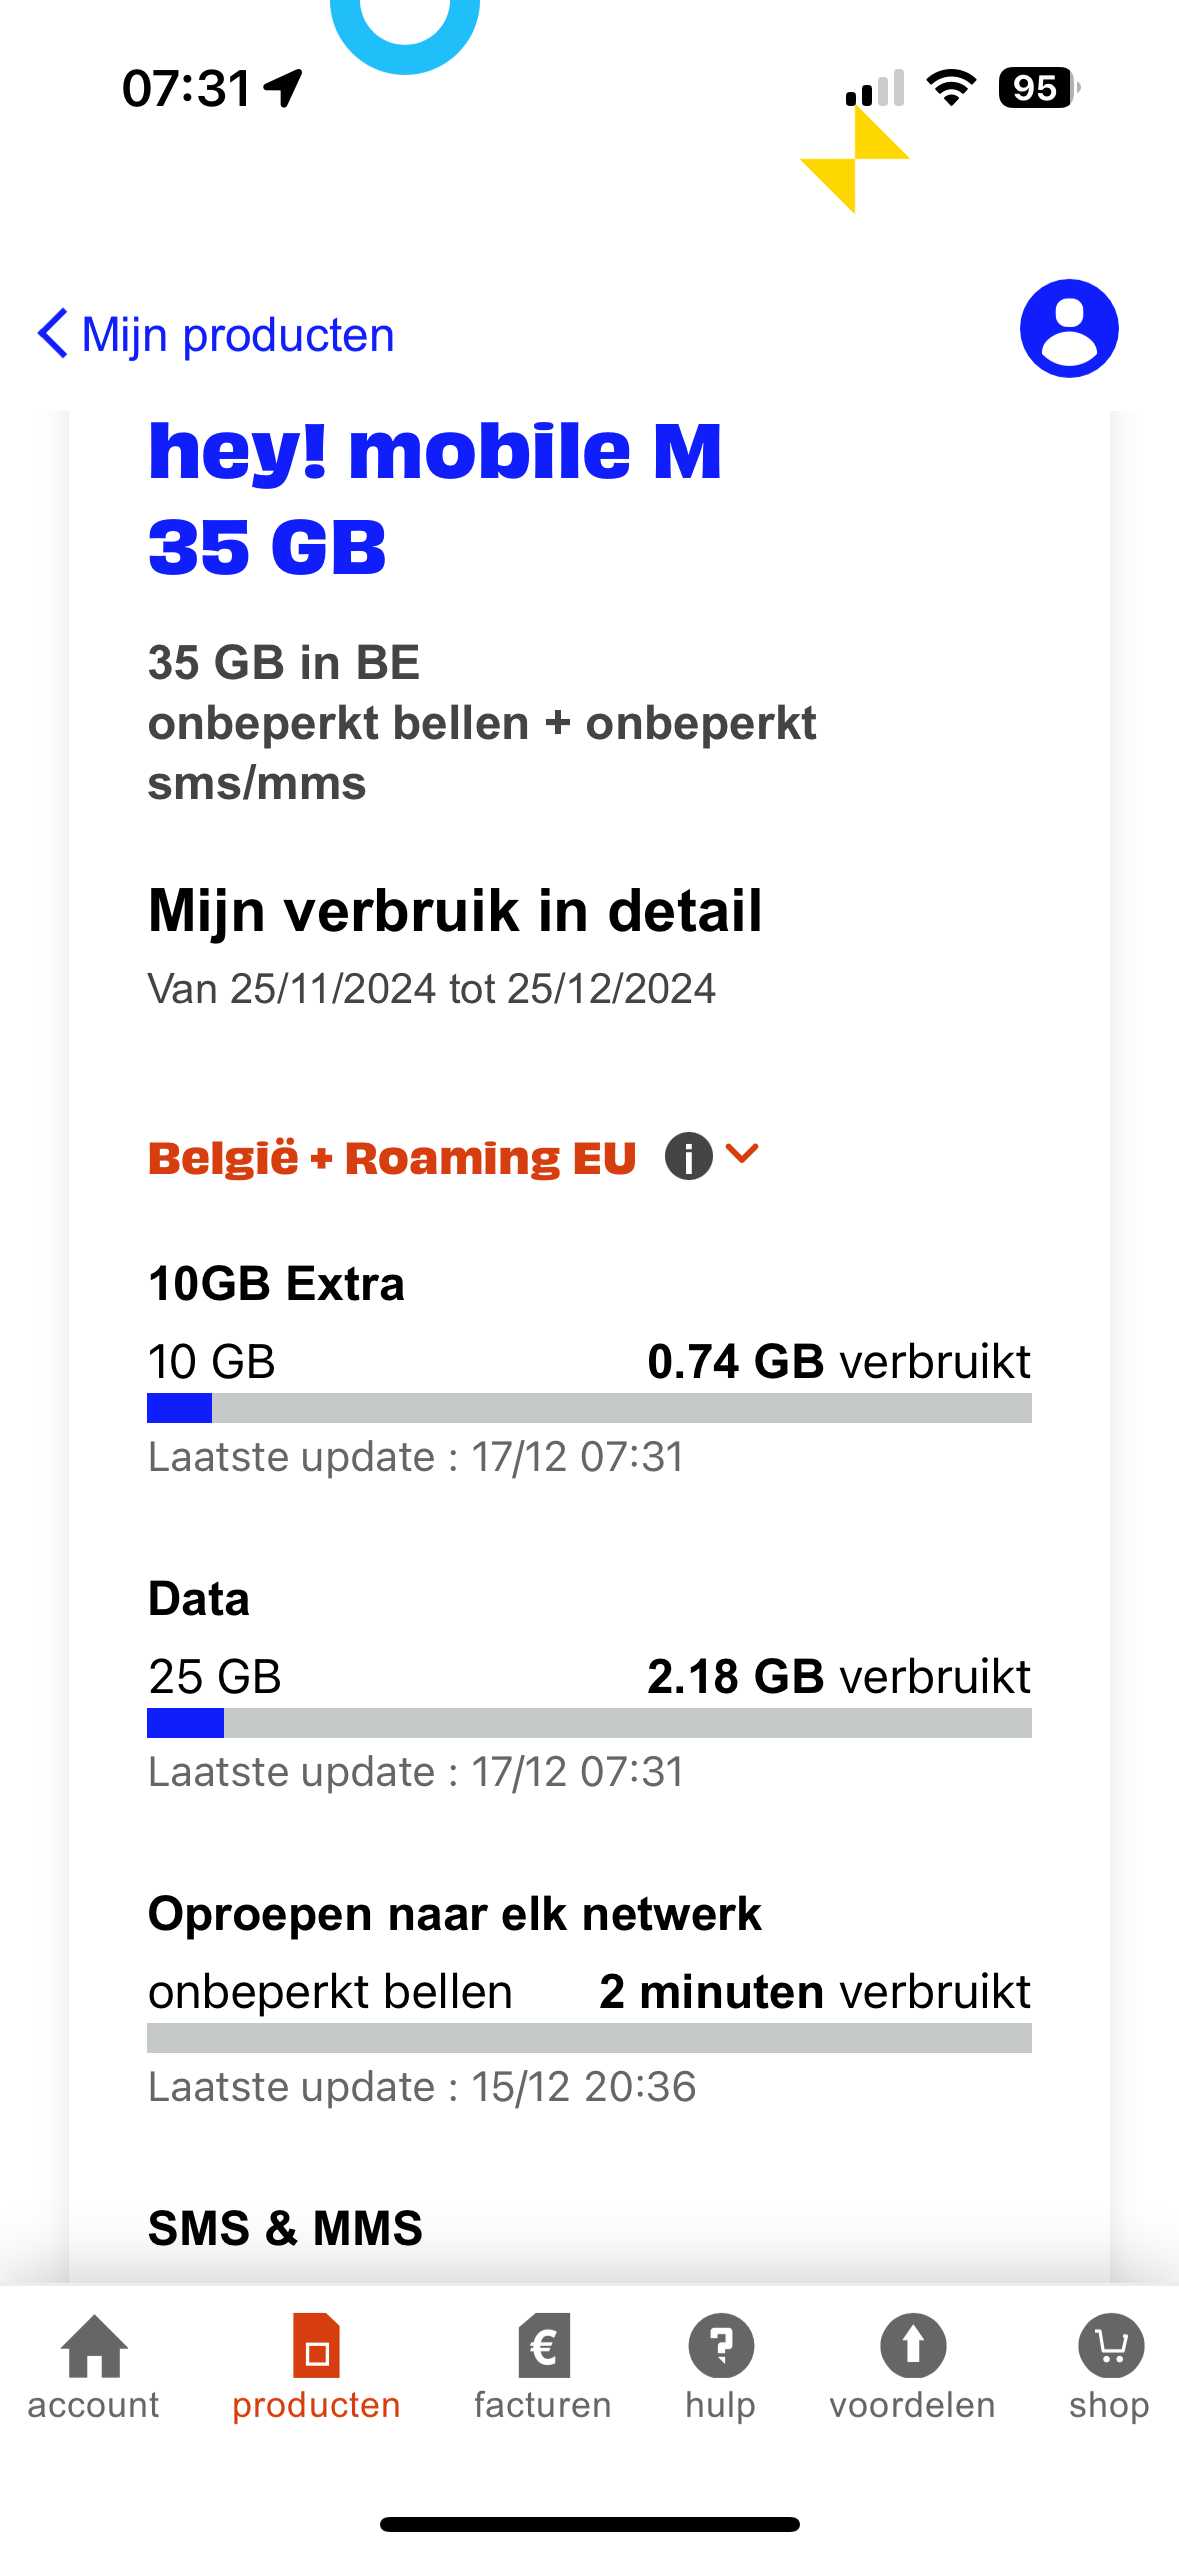Tap the account home icon
This screenshot has width=1179, height=2556.
click(94, 2346)
